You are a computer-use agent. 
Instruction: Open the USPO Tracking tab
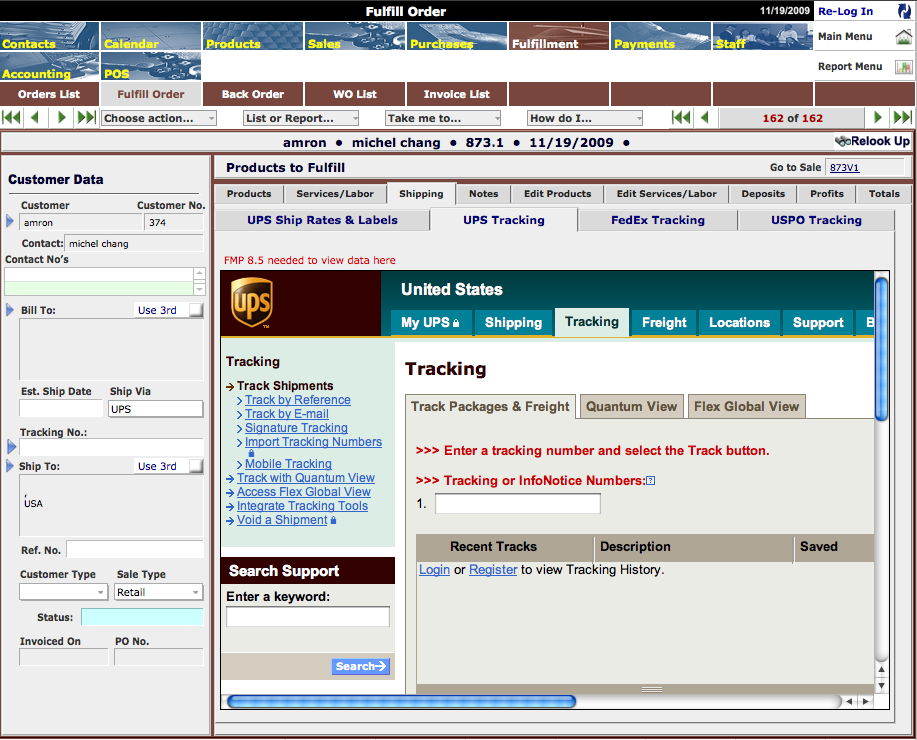click(x=816, y=221)
